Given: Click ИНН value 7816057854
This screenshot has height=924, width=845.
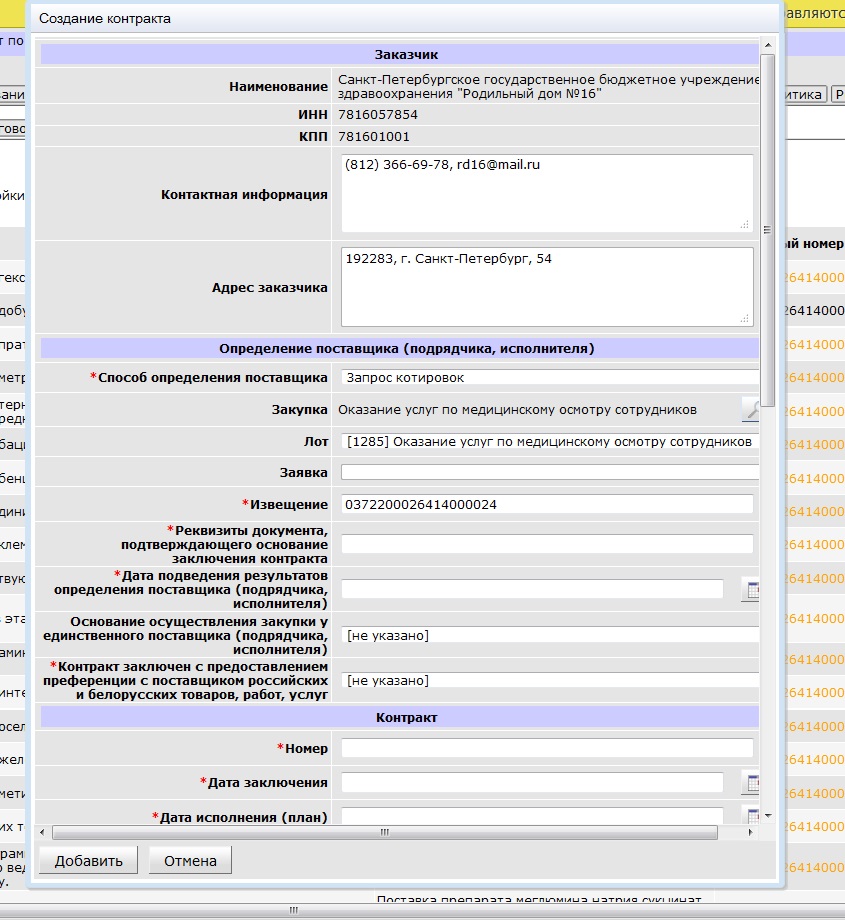Looking at the screenshot, I should (378, 115).
